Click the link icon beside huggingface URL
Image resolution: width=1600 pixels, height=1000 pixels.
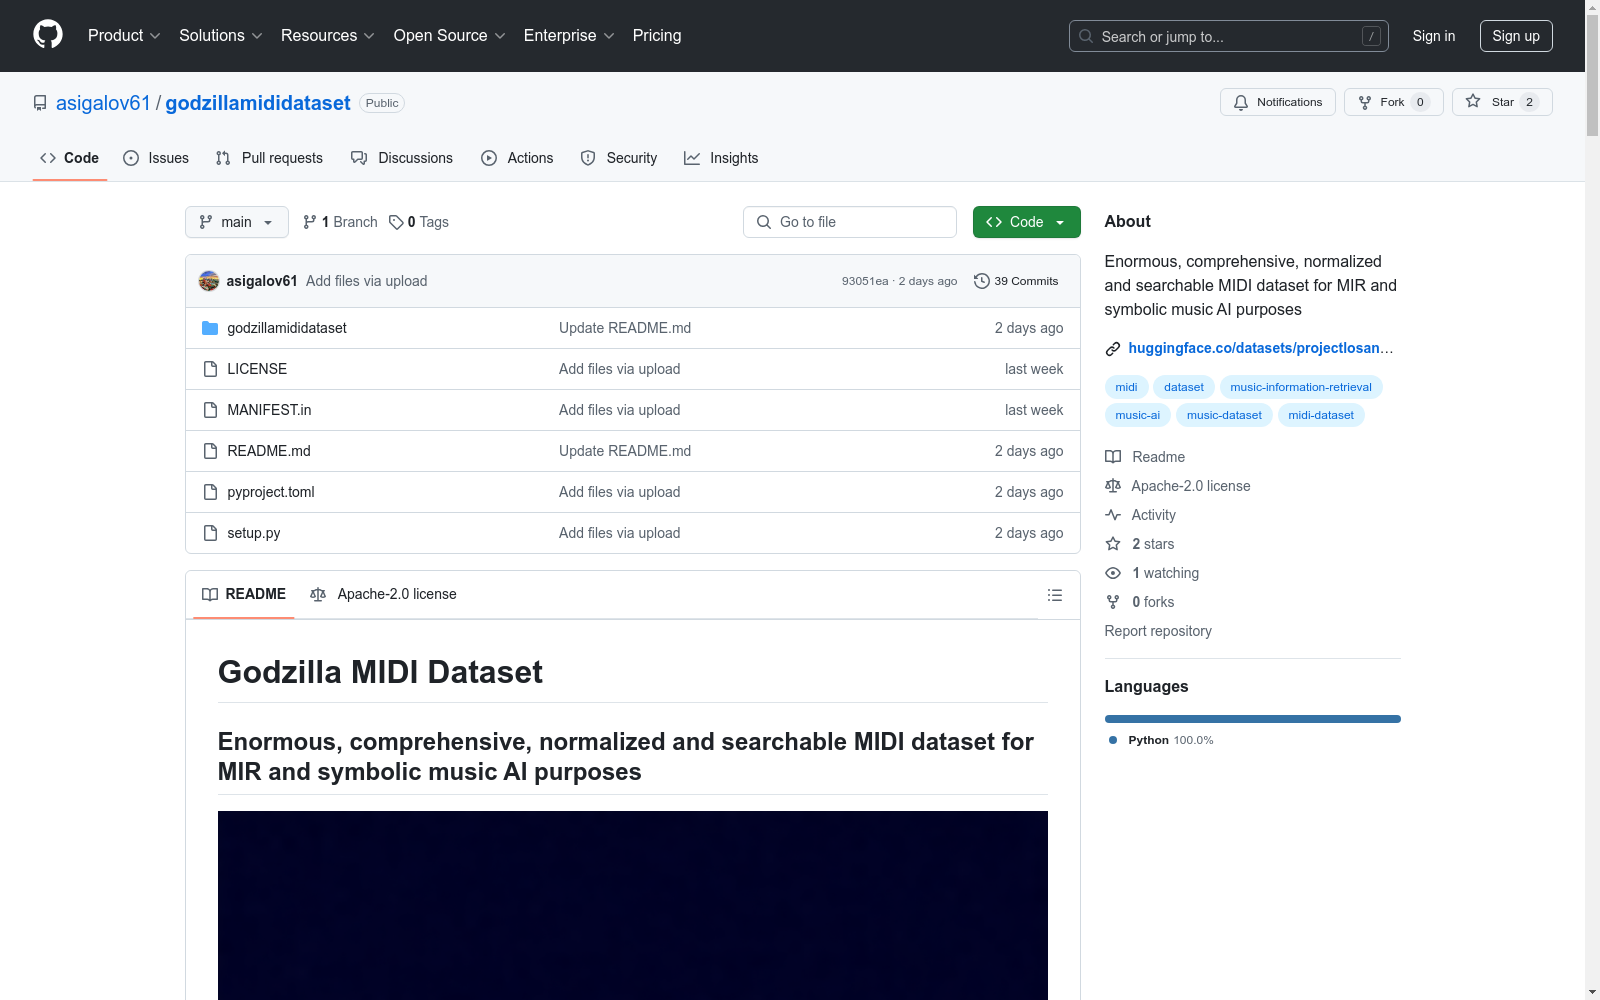[1113, 349]
